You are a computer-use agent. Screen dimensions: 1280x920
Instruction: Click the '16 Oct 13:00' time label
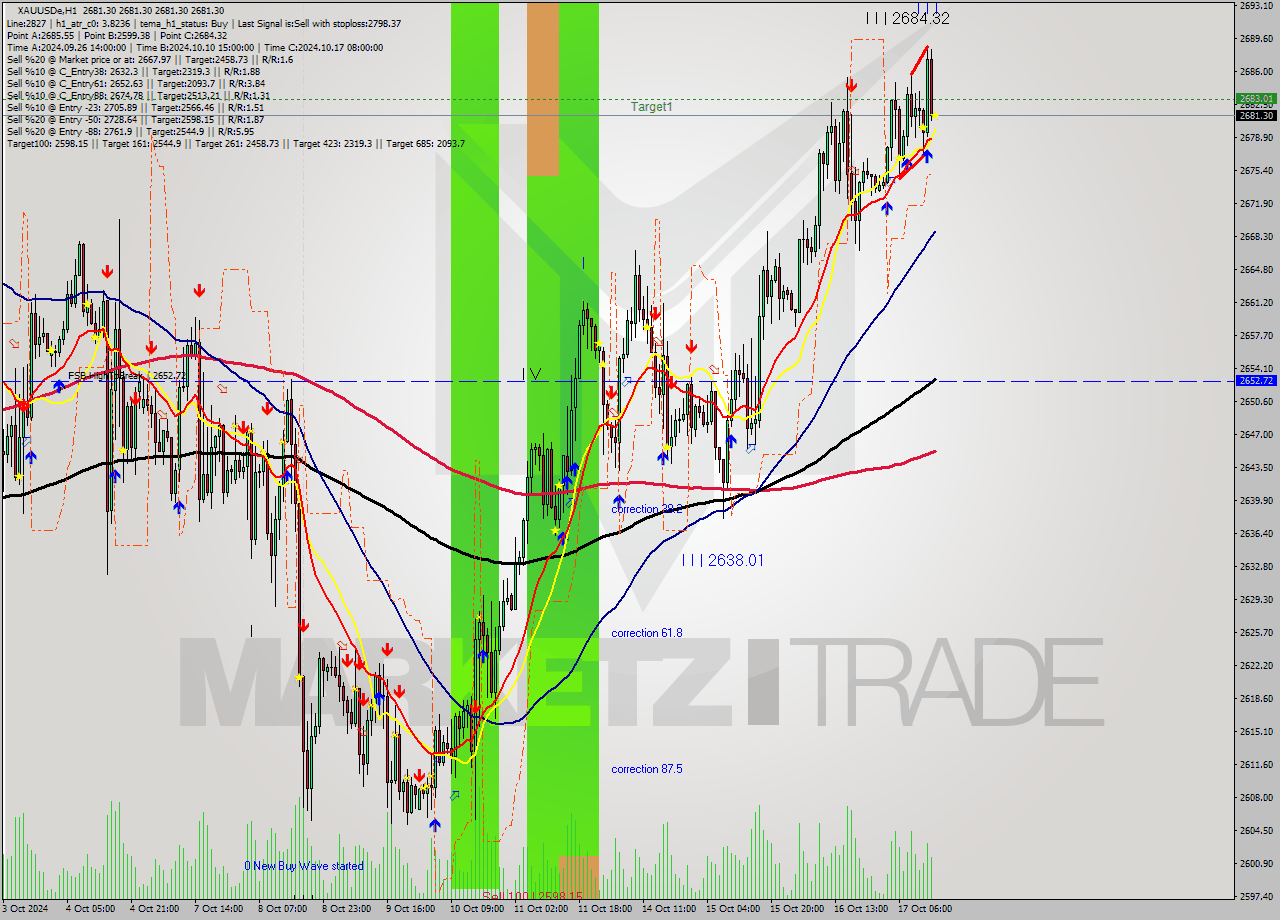pos(860,909)
